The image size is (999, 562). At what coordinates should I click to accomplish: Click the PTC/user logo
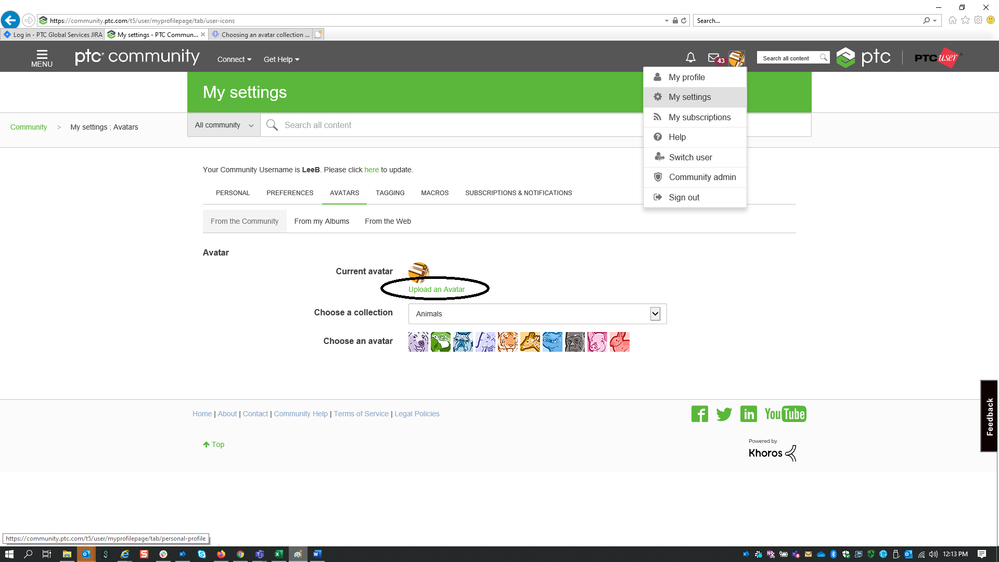click(936, 57)
